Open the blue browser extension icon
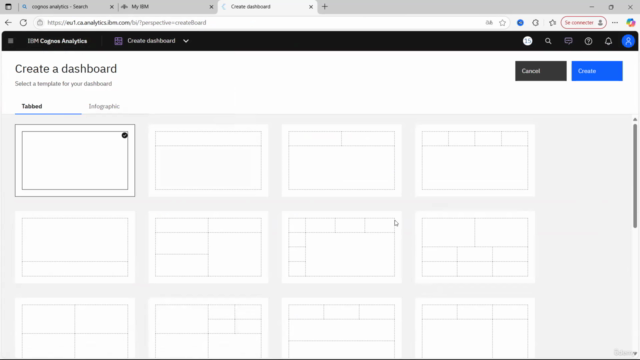Screen dimensions: 640x360 tap(520, 22)
